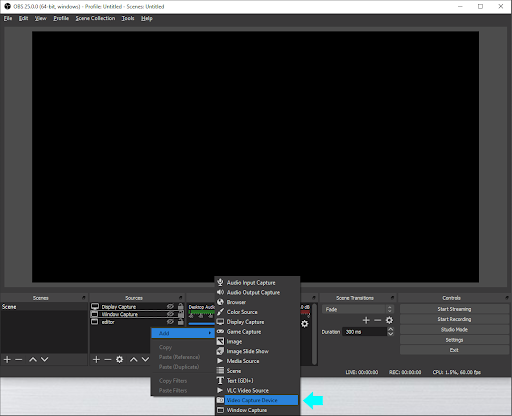Adjust Duration with the spinner arrows
The width and height of the screenshot is (512, 416).
coord(390,332)
